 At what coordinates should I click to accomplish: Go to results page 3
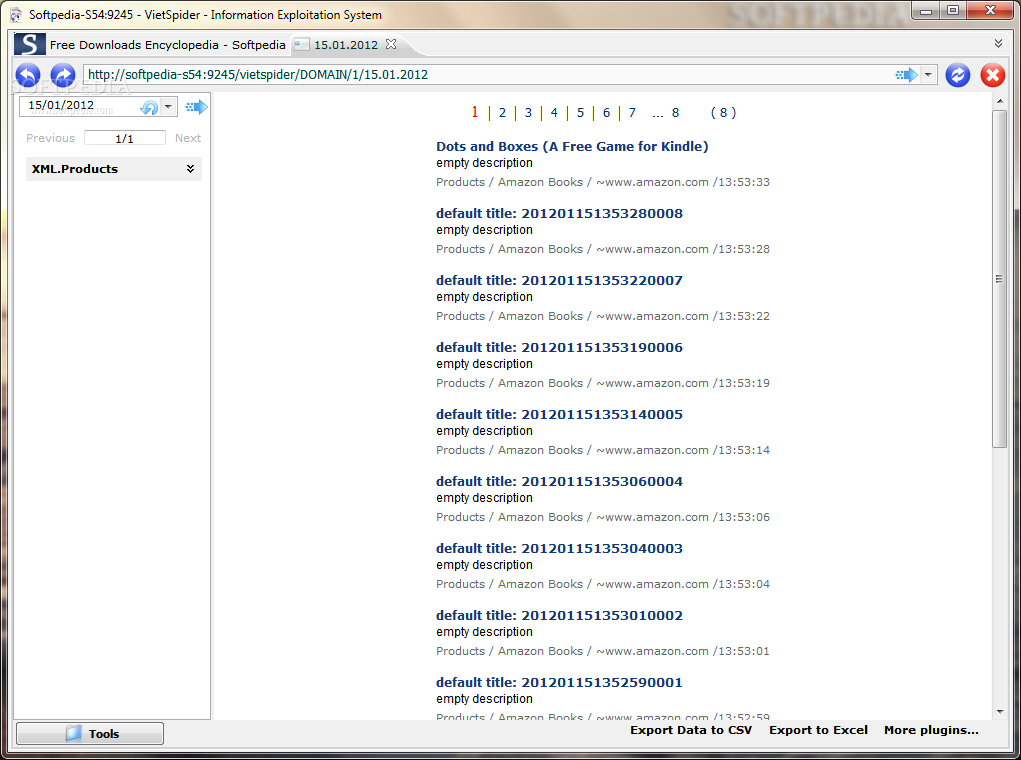528,113
